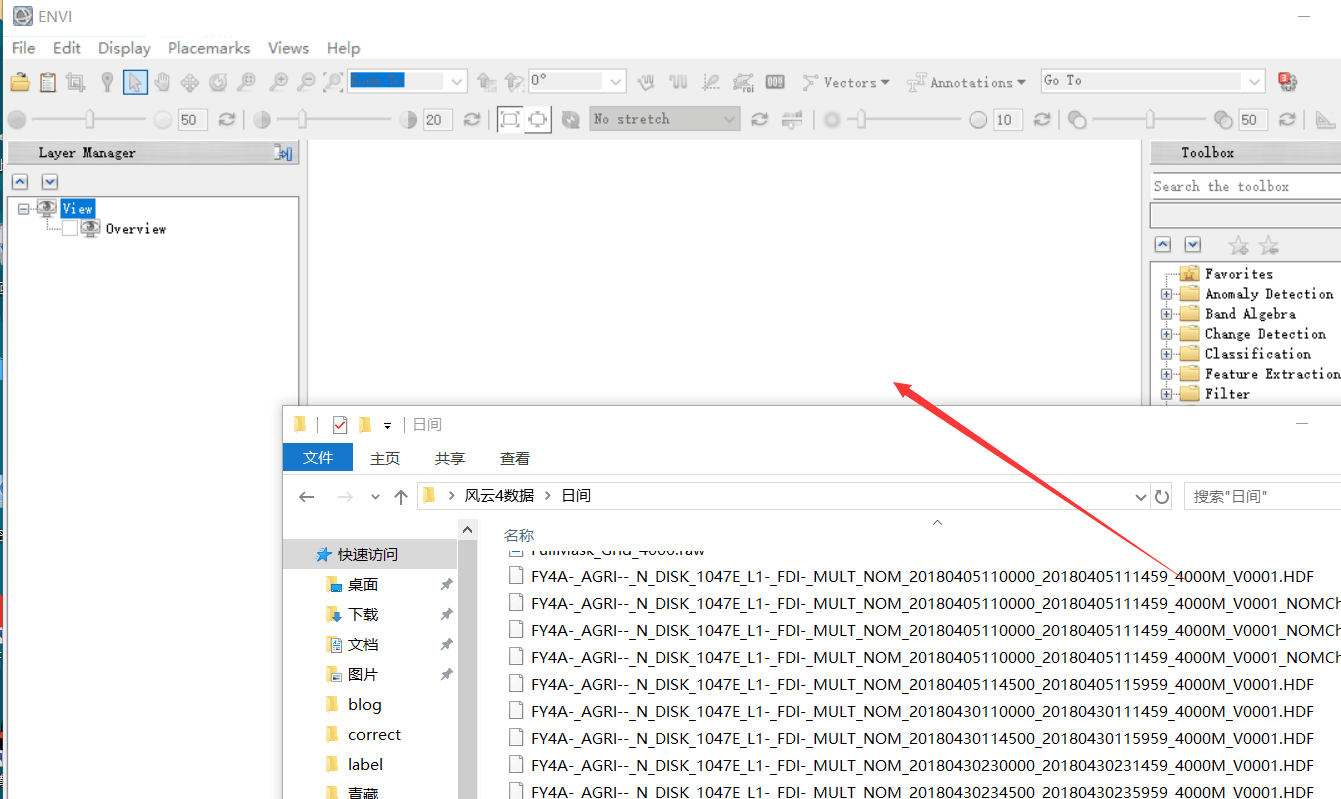Click the fixed Zoom Out icon
This screenshot has height=799, width=1341.
pos(307,82)
